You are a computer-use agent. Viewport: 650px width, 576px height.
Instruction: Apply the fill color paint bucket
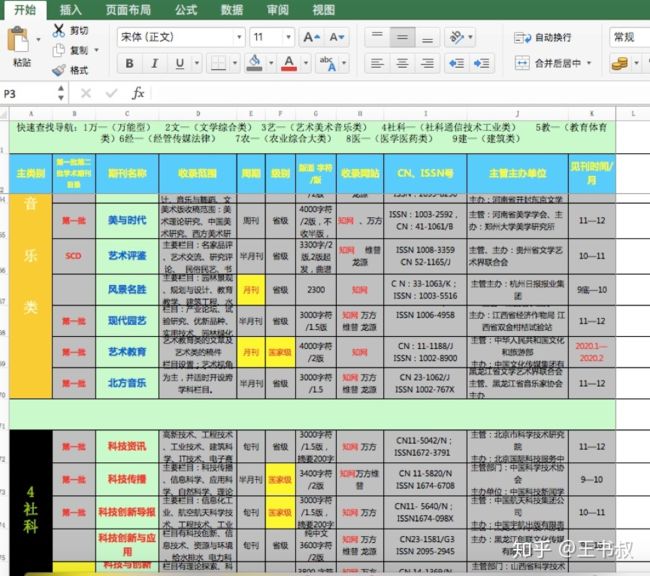[255, 63]
